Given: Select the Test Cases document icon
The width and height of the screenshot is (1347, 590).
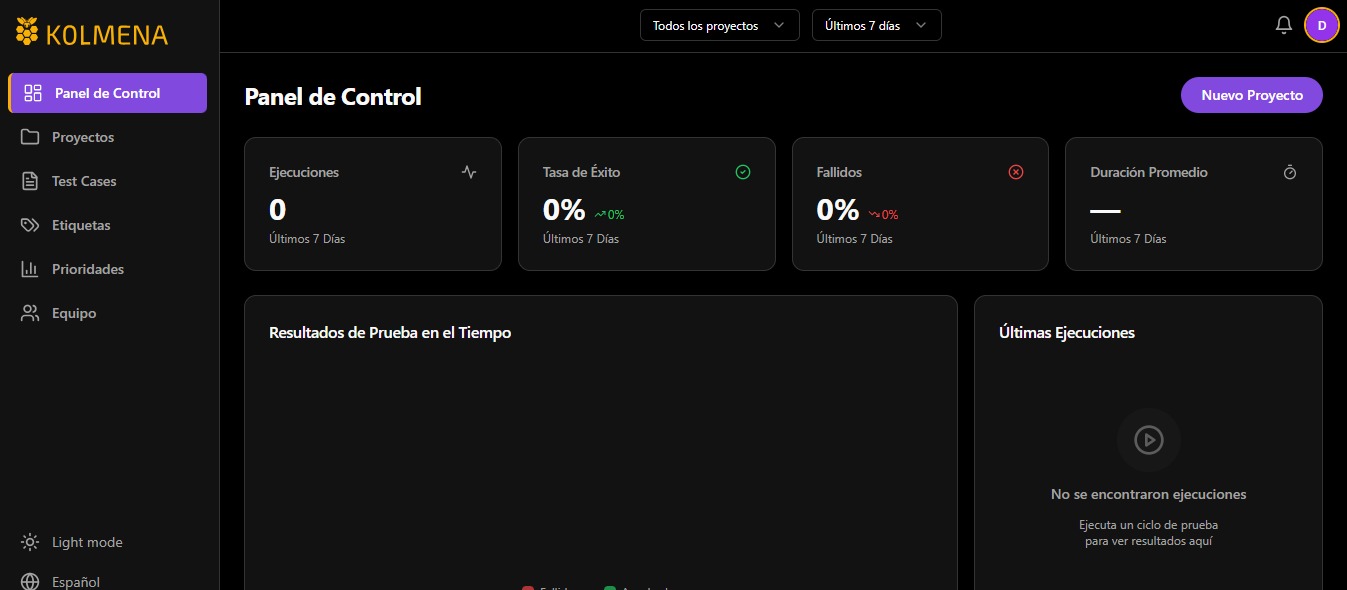Looking at the screenshot, I should (x=30, y=181).
